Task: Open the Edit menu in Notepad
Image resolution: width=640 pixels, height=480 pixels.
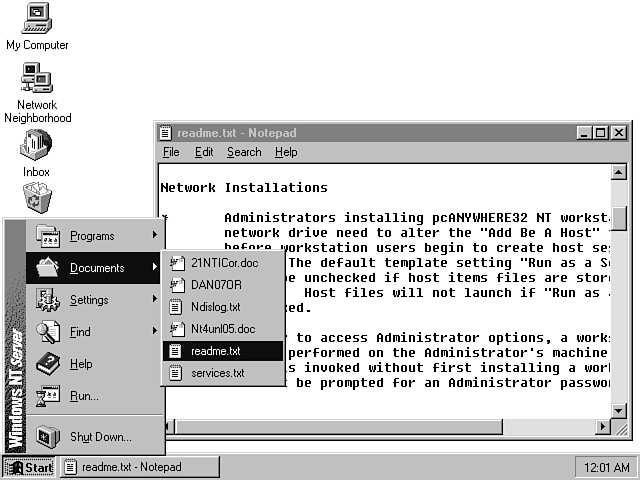Action: point(204,152)
